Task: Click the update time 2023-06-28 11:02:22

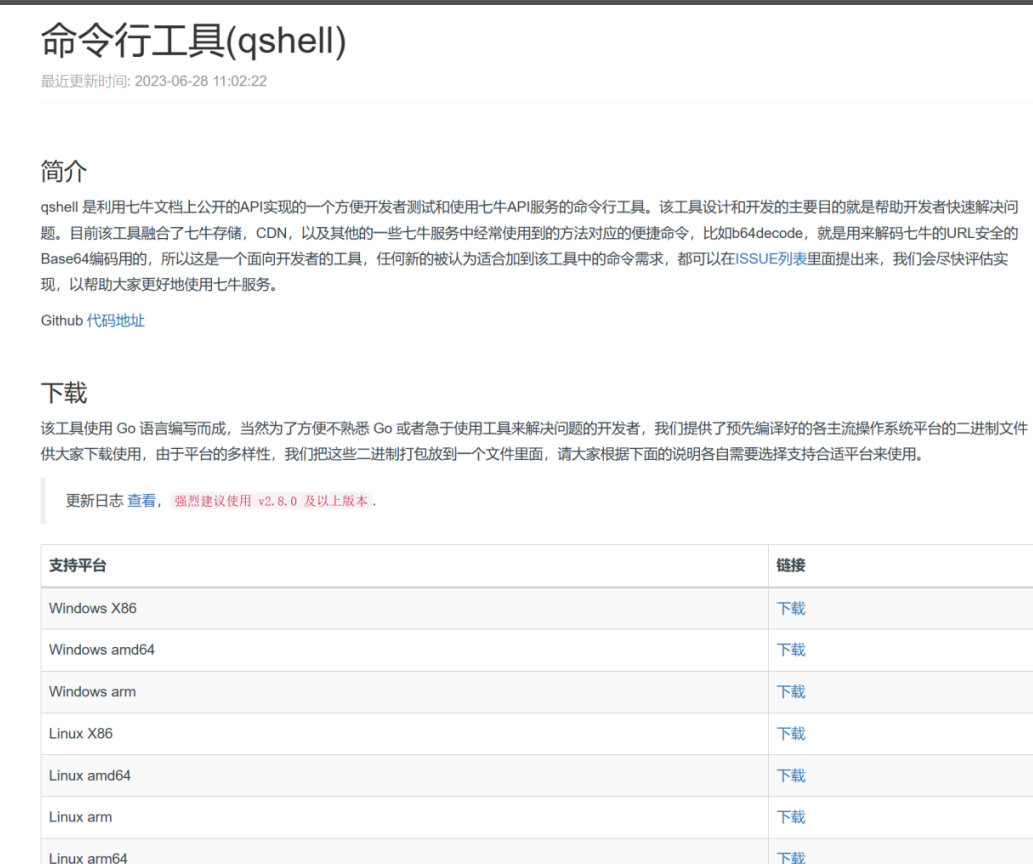Action: coord(201,81)
